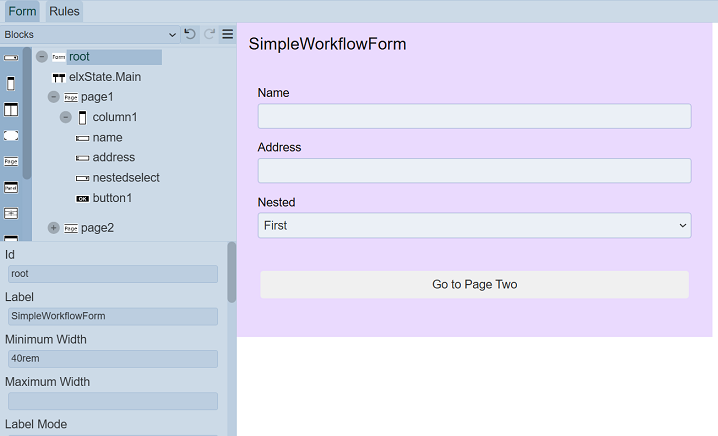Collapse the root node in tree

[x=42, y=57]
